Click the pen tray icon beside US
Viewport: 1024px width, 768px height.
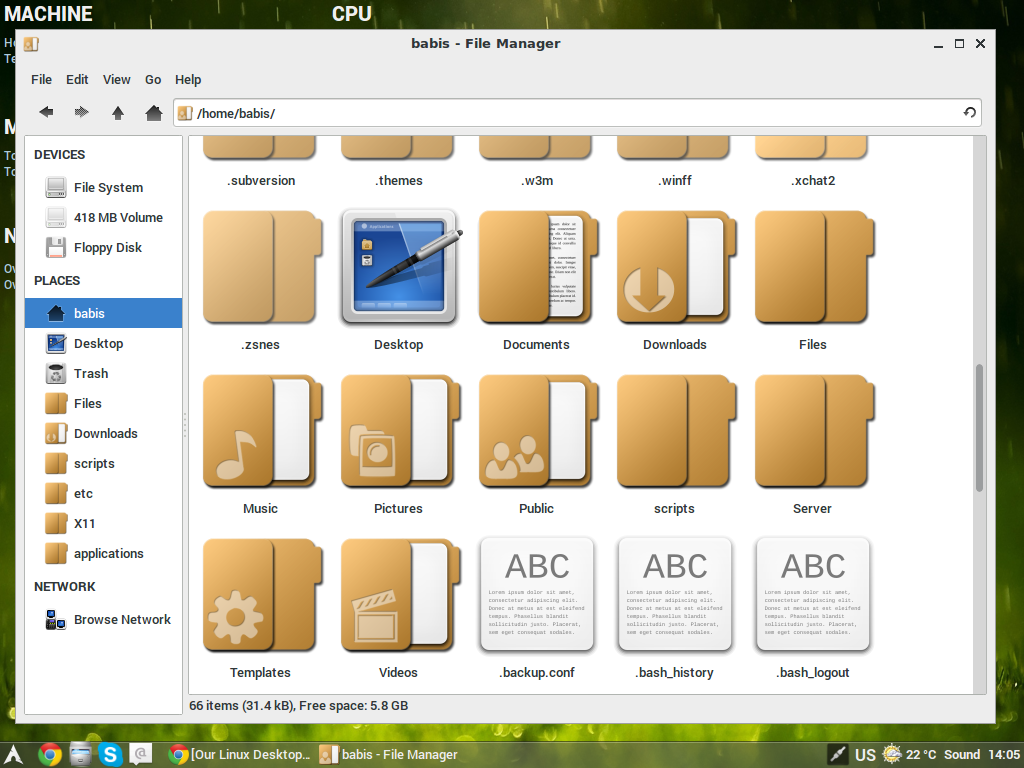[837, 755]
